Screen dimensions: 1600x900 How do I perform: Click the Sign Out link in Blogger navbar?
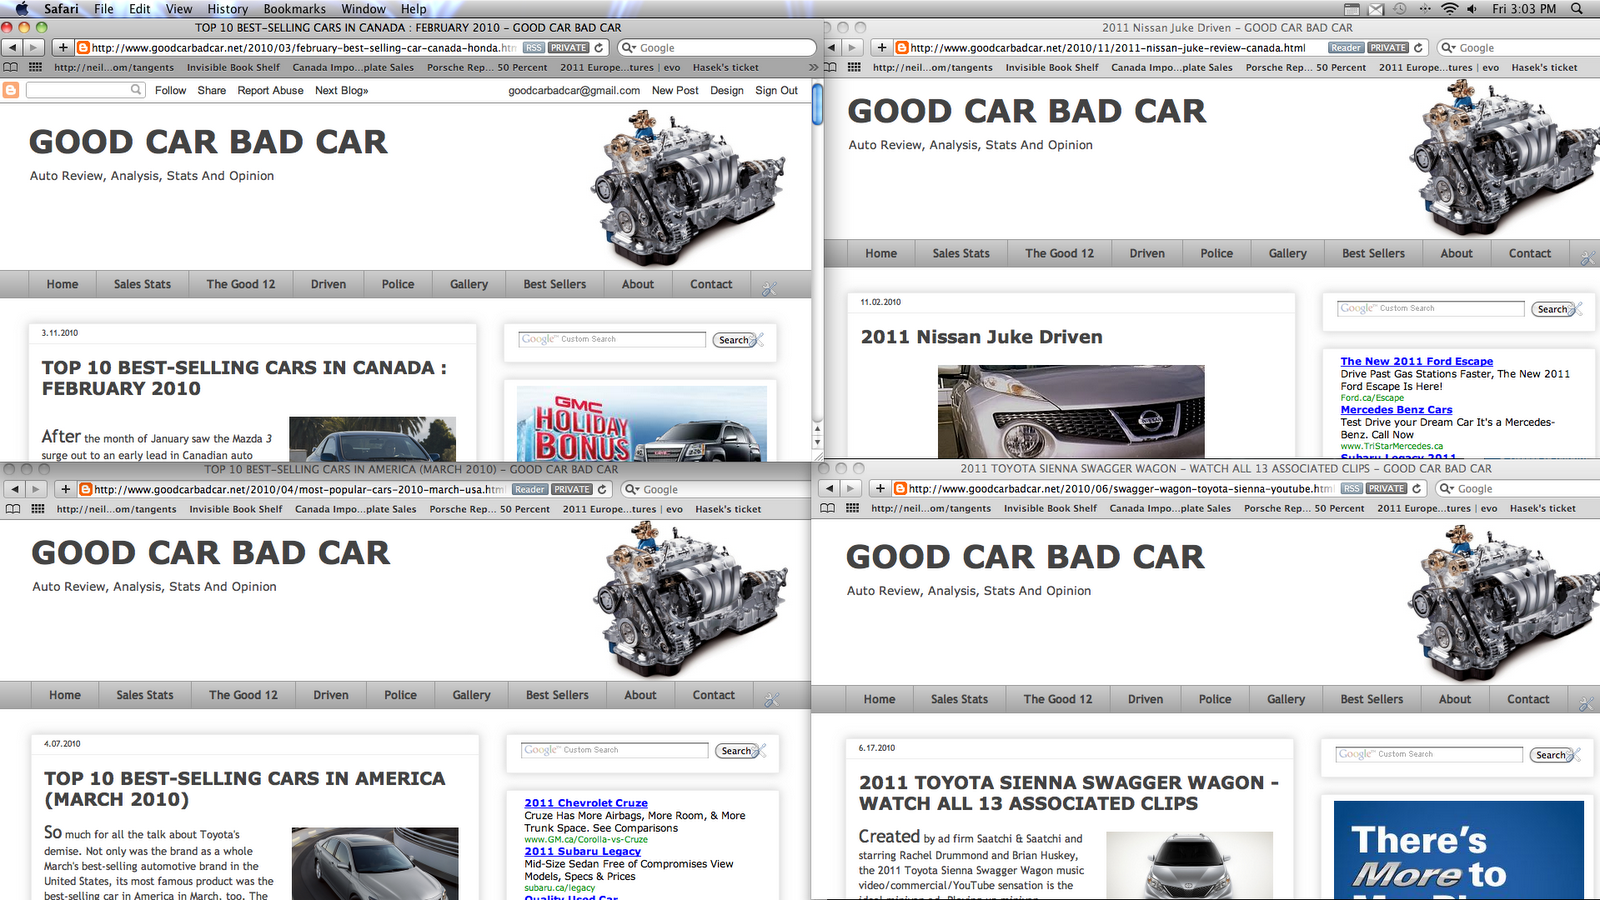[x=776, y=90]
